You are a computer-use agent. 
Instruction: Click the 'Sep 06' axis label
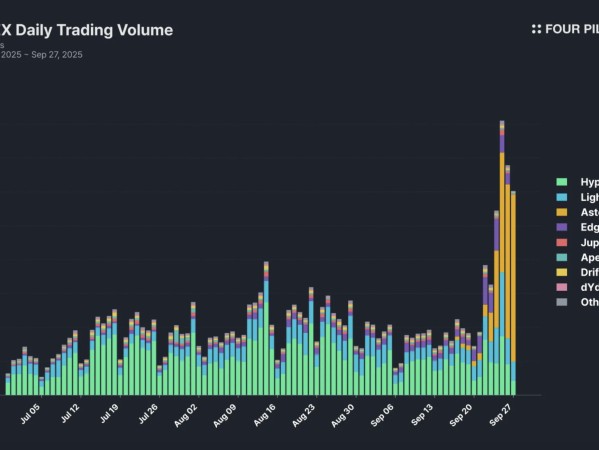(382, 415)
